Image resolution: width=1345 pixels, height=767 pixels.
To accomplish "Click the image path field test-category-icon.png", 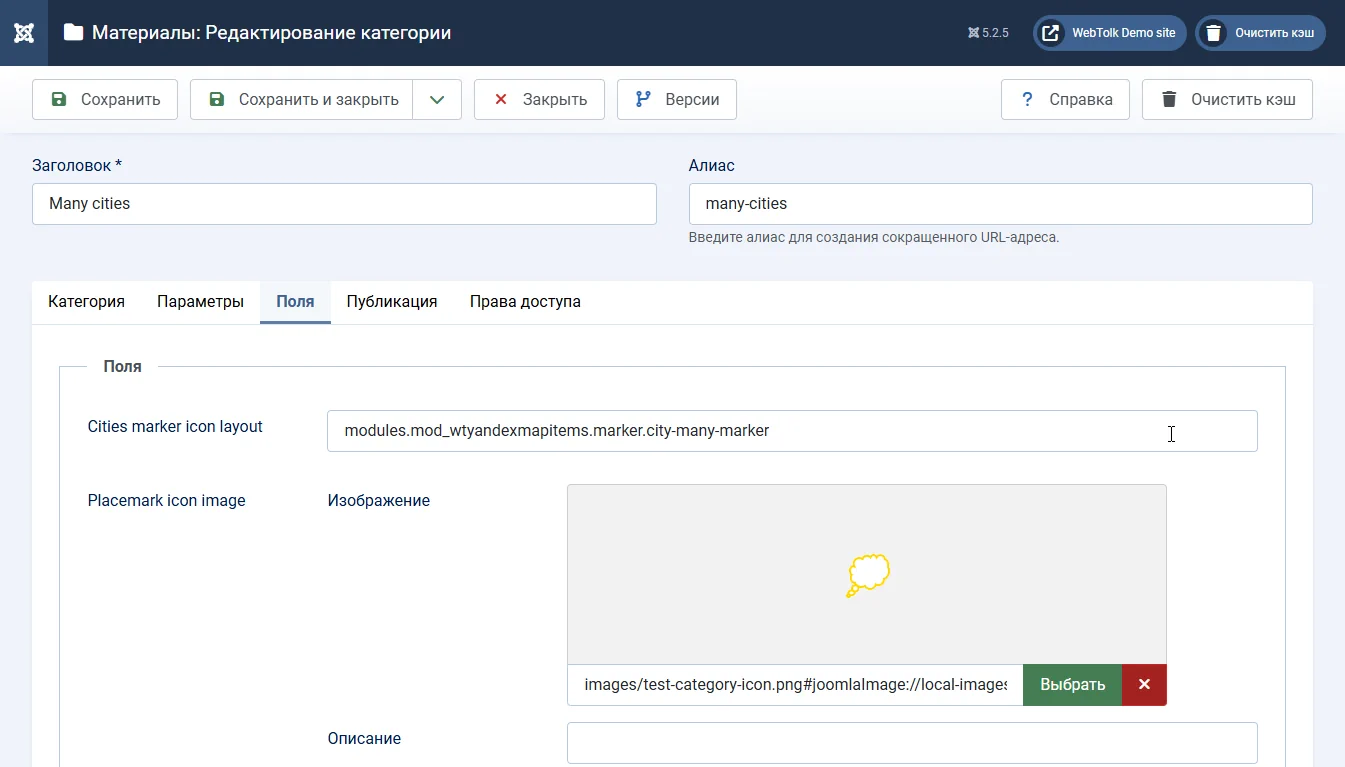I will point(795,685).
